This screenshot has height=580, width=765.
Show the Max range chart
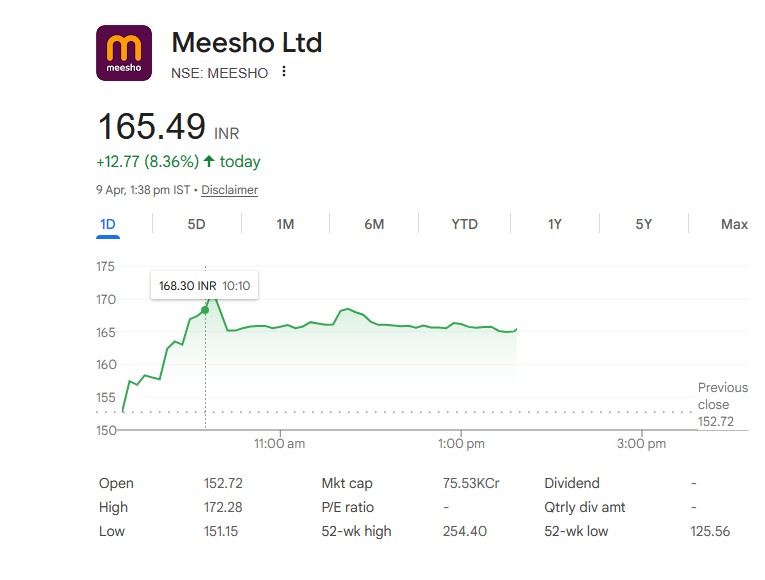734,224
